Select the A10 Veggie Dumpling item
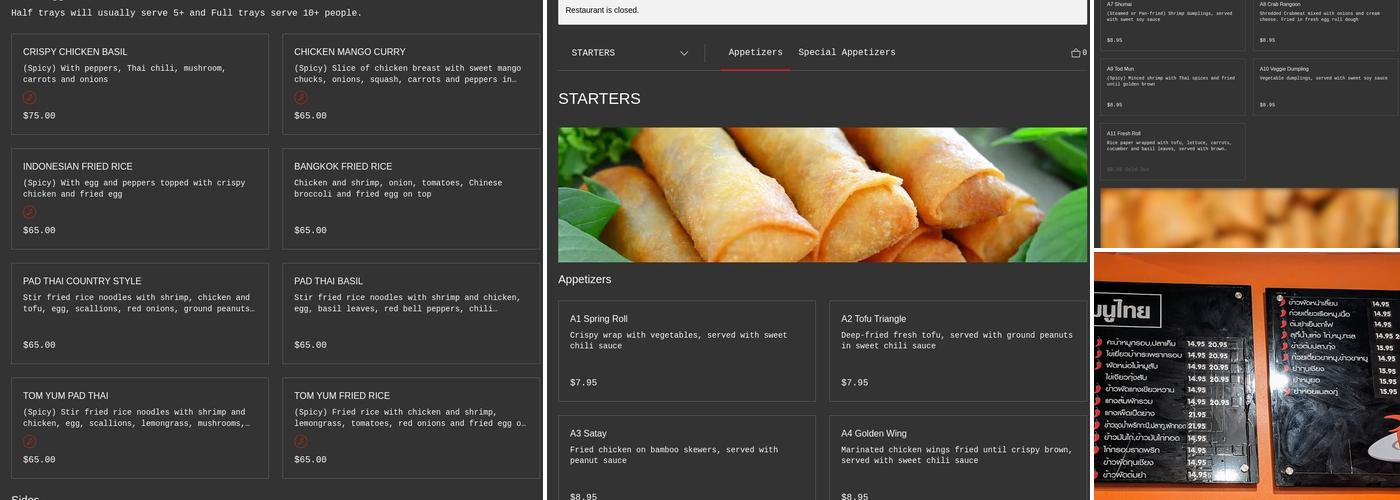1400x500 pixels. coord(1326,87)
